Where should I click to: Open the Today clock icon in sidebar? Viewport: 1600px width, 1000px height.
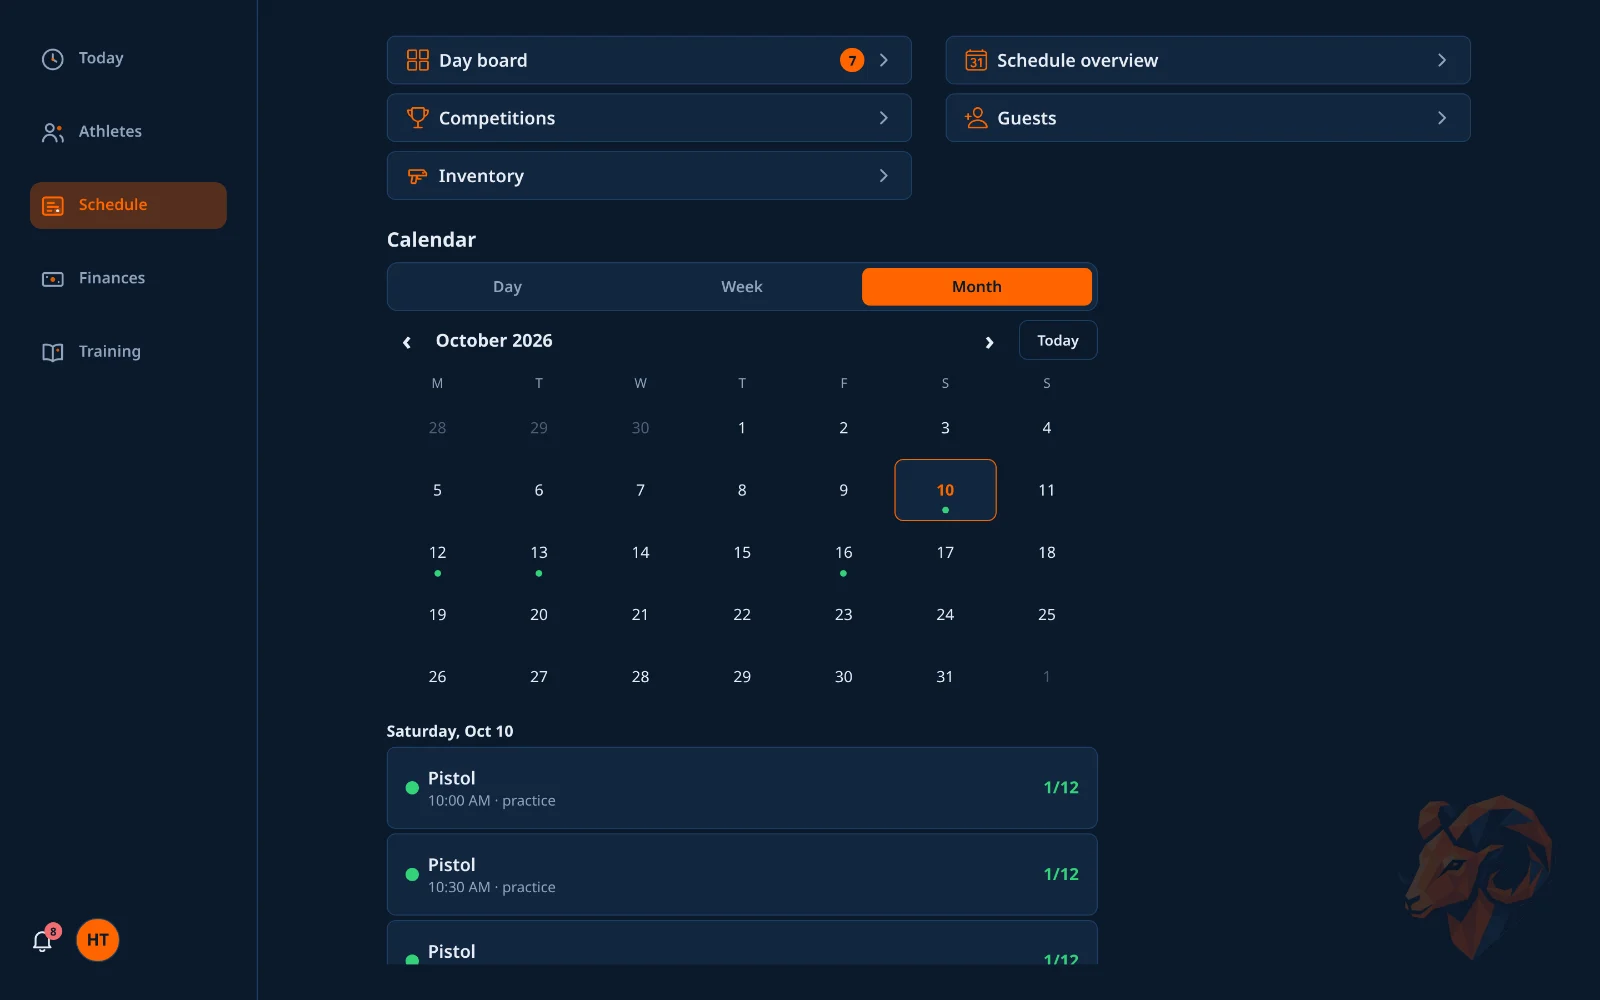click(x=53, y=59)
